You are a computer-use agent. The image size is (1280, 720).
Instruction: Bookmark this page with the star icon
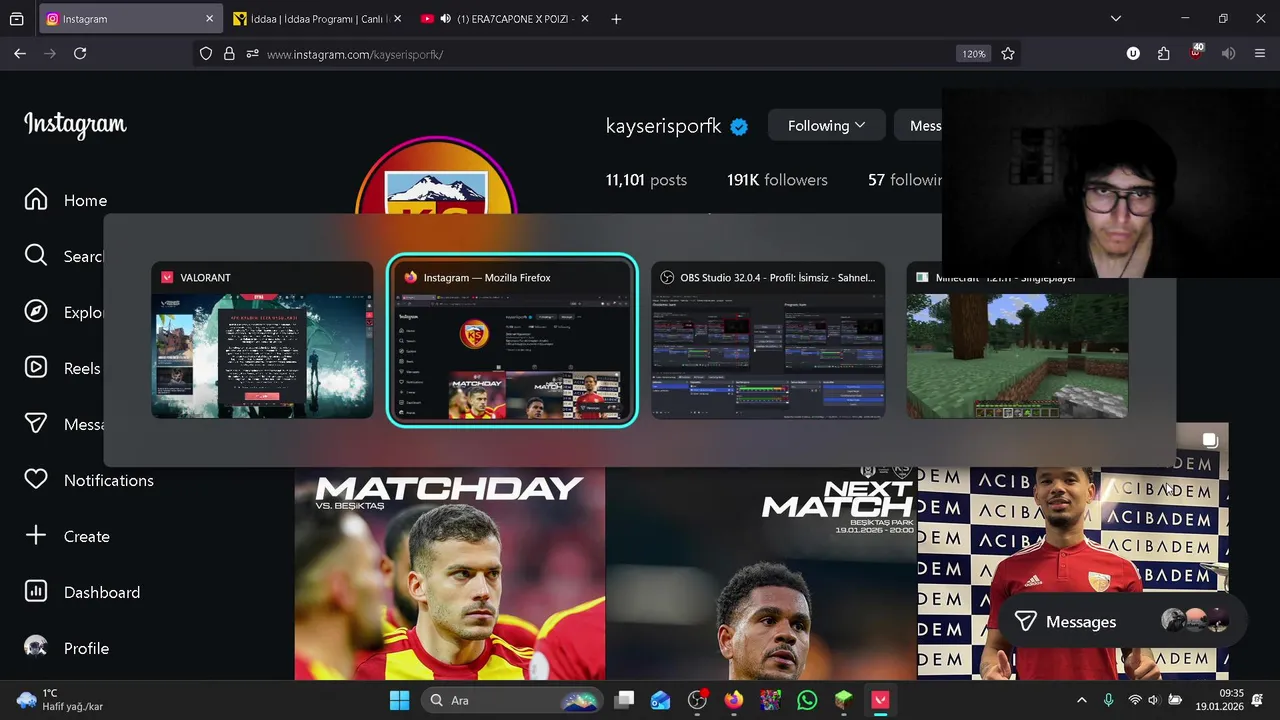click(1008, 54)
